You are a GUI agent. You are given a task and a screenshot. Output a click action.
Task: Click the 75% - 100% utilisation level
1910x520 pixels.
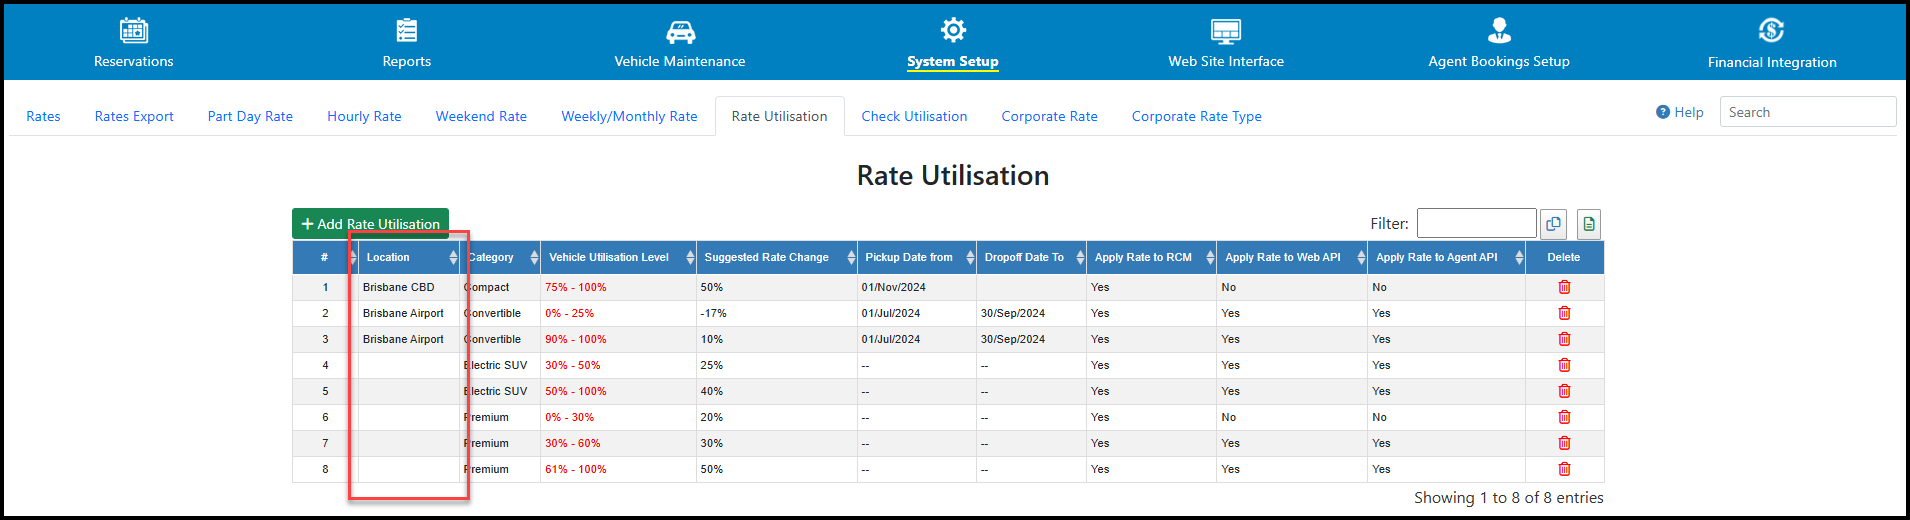click(x=576, y=287)
